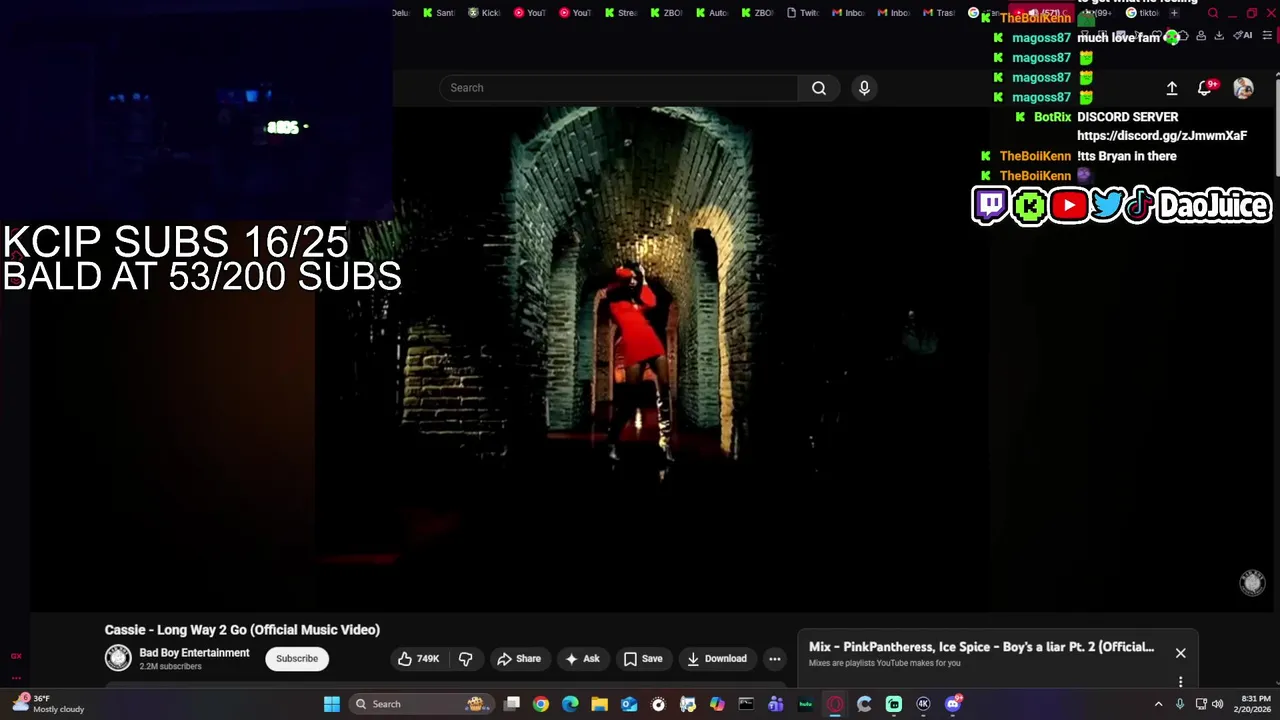1280x720 pixels.
Task: Click the Share button under the video
Action: (519, 659)
